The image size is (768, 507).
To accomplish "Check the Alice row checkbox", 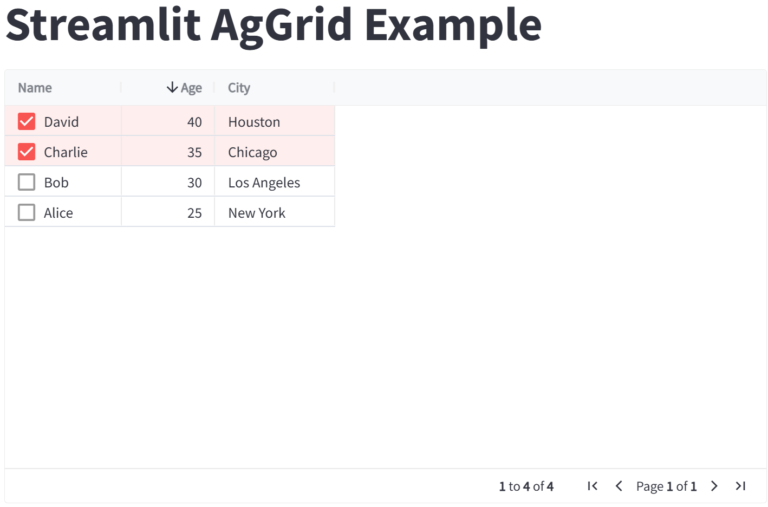I will 26,213.
